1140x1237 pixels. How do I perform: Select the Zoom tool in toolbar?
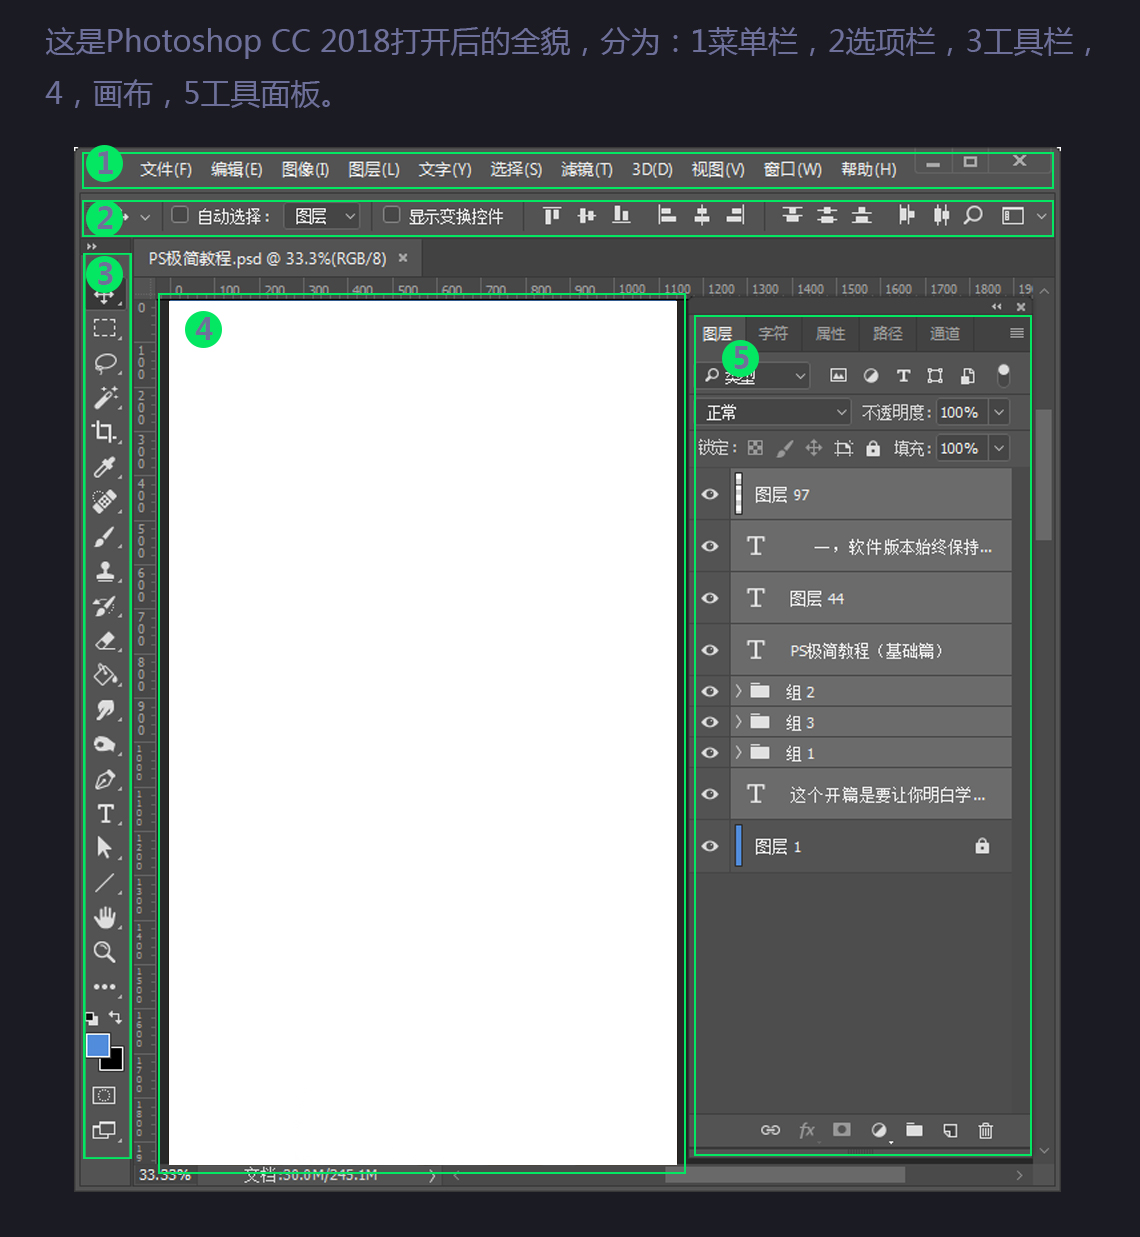click(x=105, y=952)
